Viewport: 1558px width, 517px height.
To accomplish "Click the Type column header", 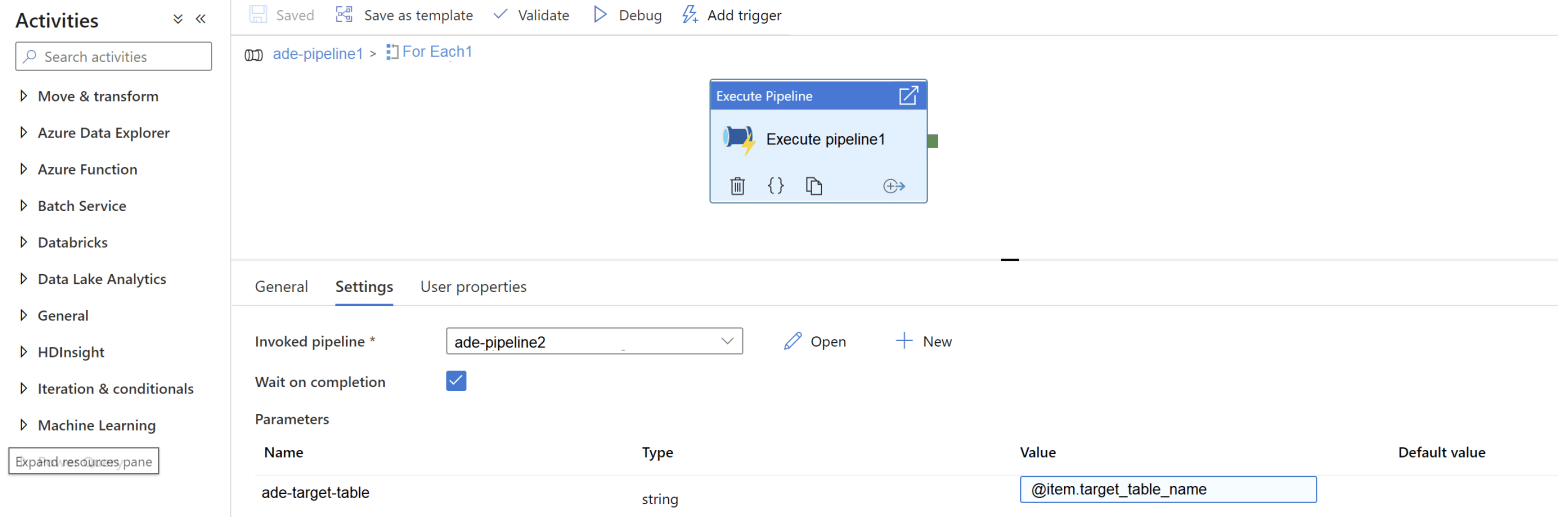I will tap(658, 452).
